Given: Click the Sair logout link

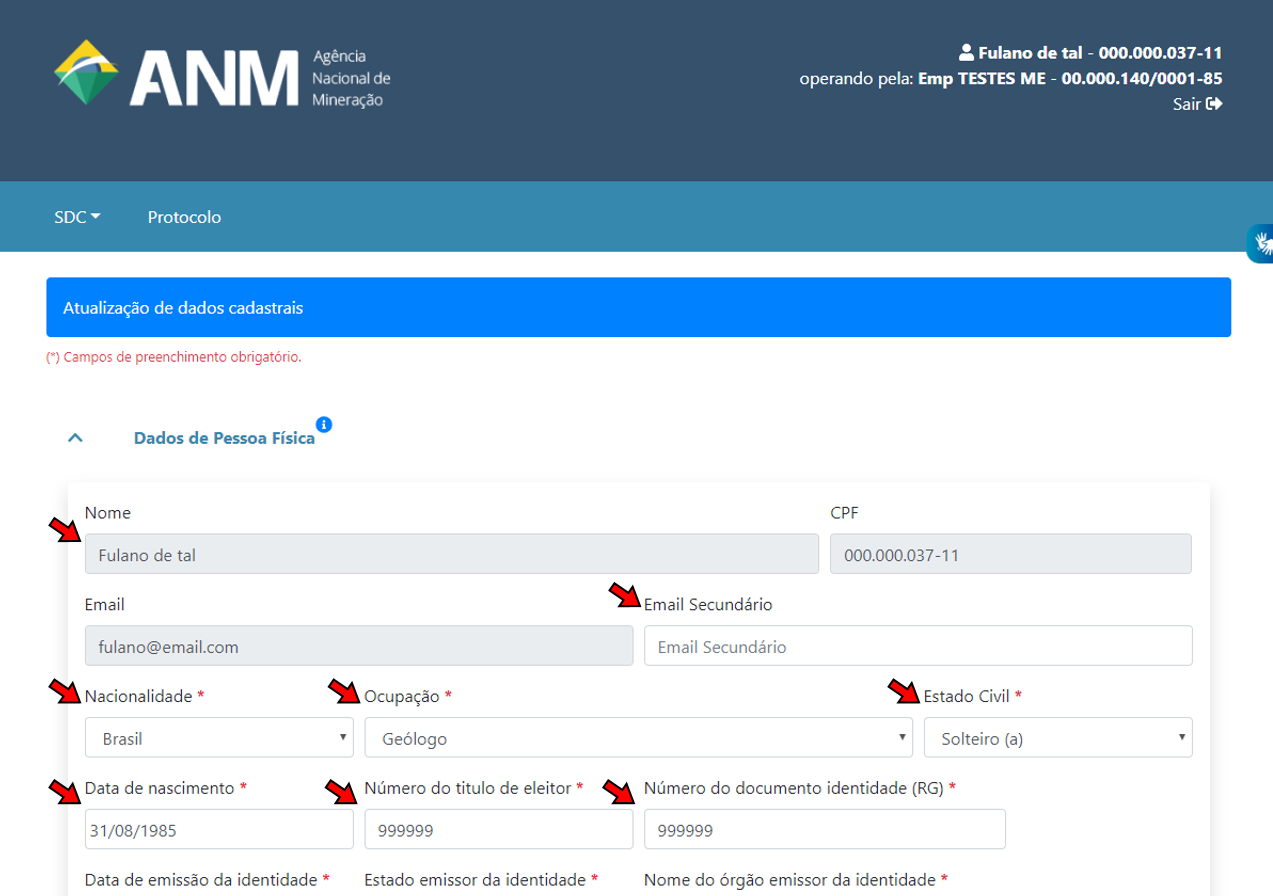Looking at the screenshot, I should tap(1197, 104).
